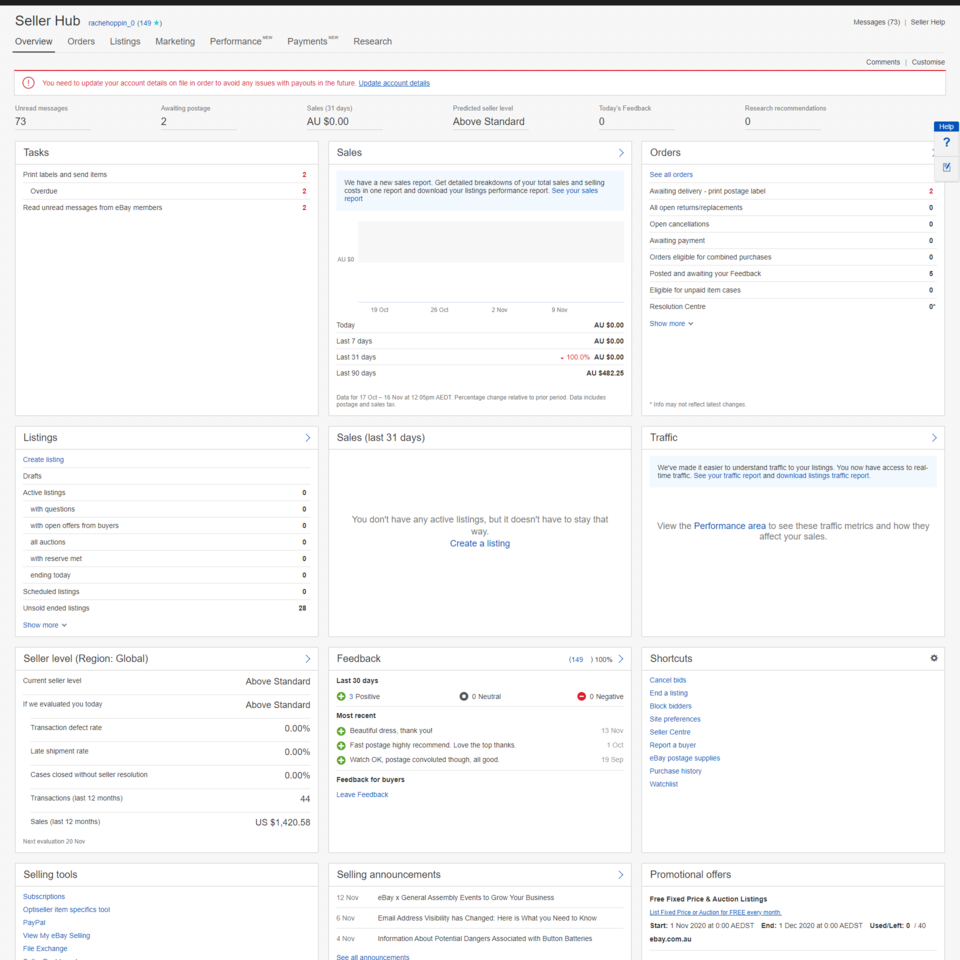Image resolution: width=960 pixels, height=960 pixels.
Task: Click 'List Fixed Price or Auction for FREE' link
Action: point(715,912)
